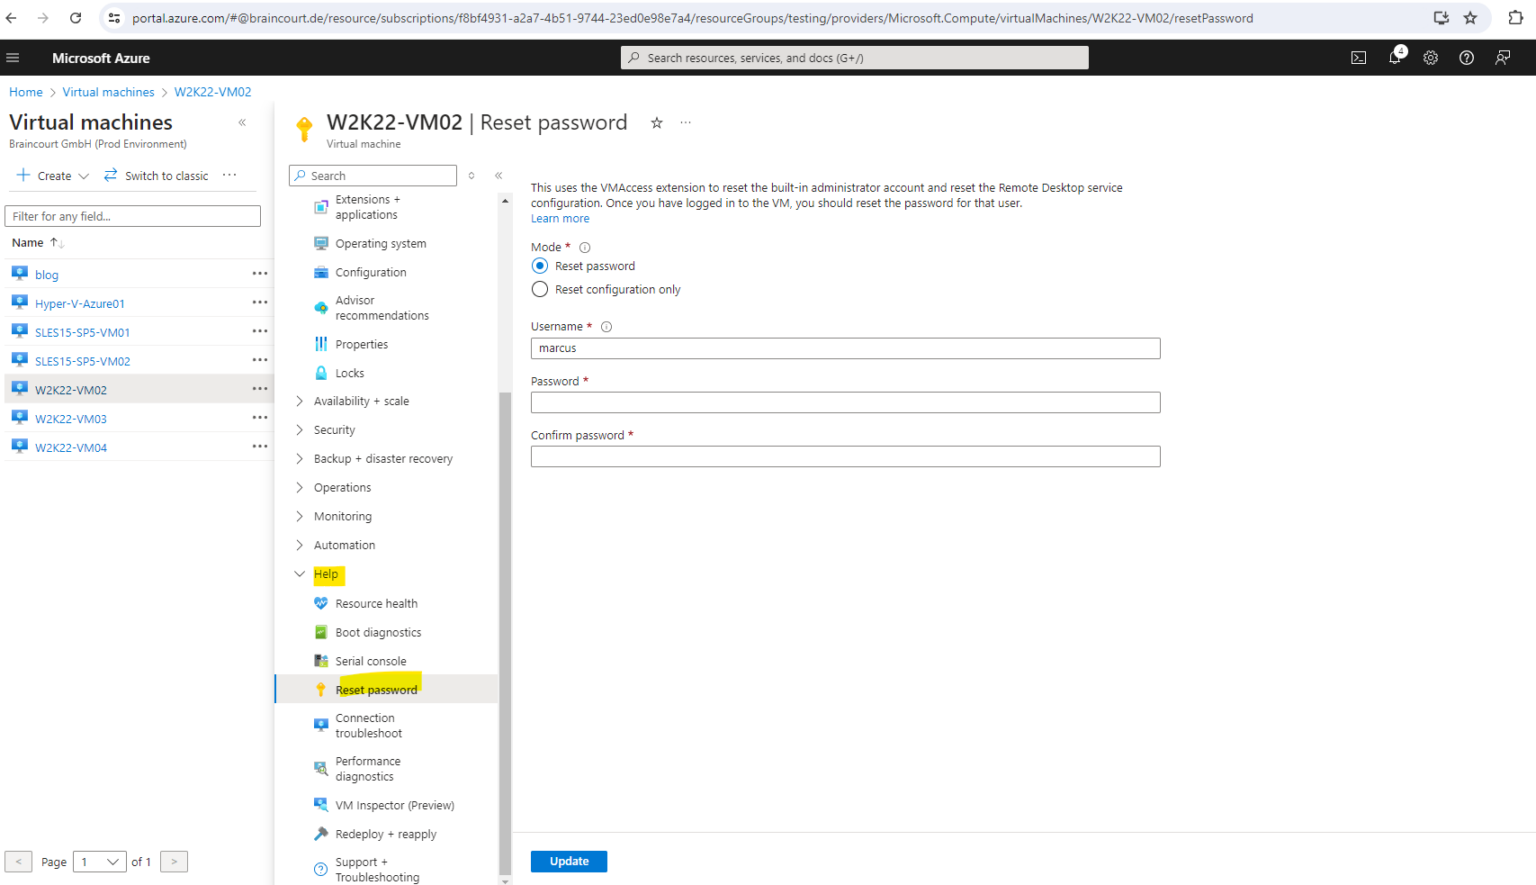1536x885 pixels.
Task: Click the Update button
Action: 568,861
